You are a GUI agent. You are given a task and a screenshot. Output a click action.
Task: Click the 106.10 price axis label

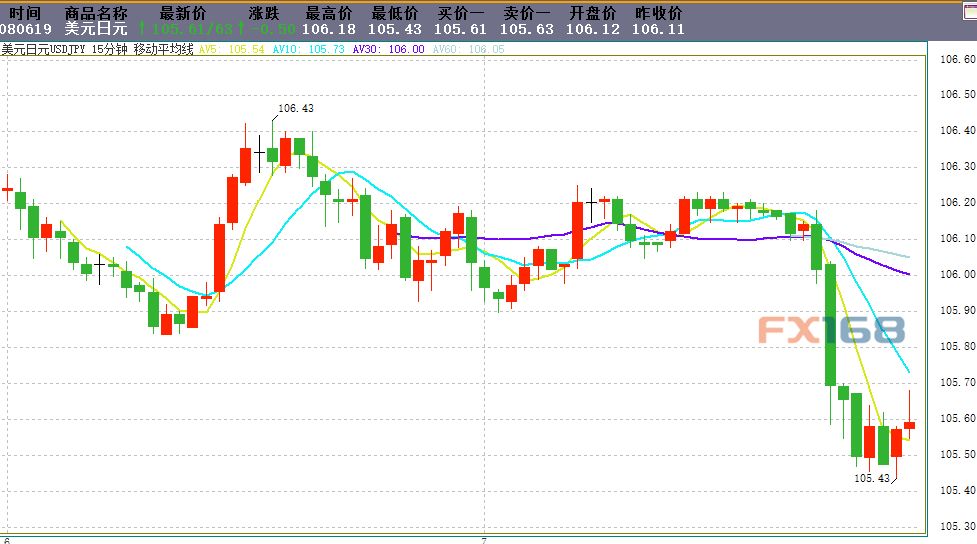(x=958, y=238)
